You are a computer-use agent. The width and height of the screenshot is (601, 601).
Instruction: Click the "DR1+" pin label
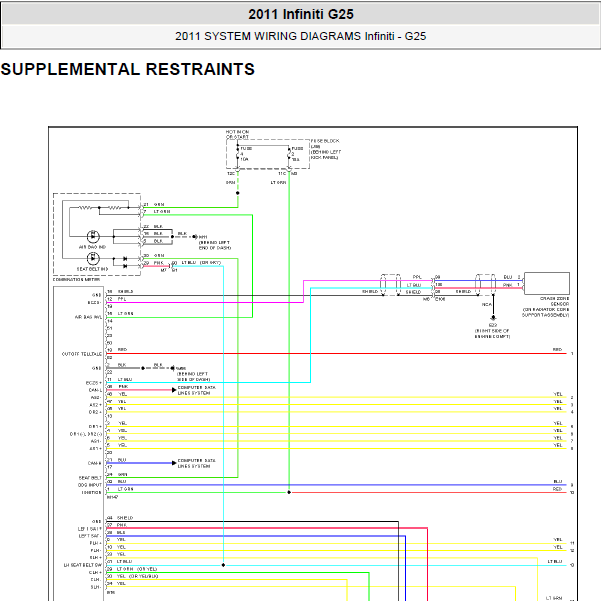(95, 427)
